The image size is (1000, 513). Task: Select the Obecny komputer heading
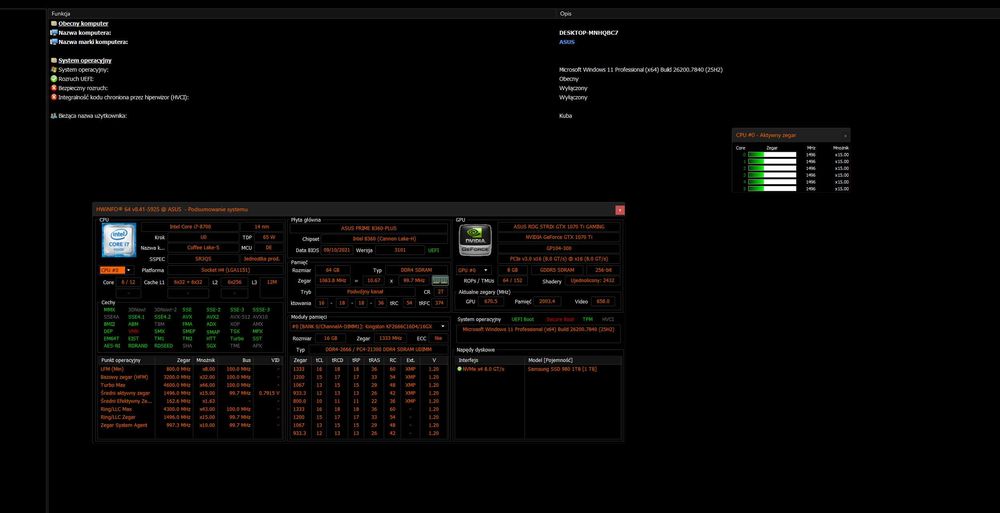[83, 24]
